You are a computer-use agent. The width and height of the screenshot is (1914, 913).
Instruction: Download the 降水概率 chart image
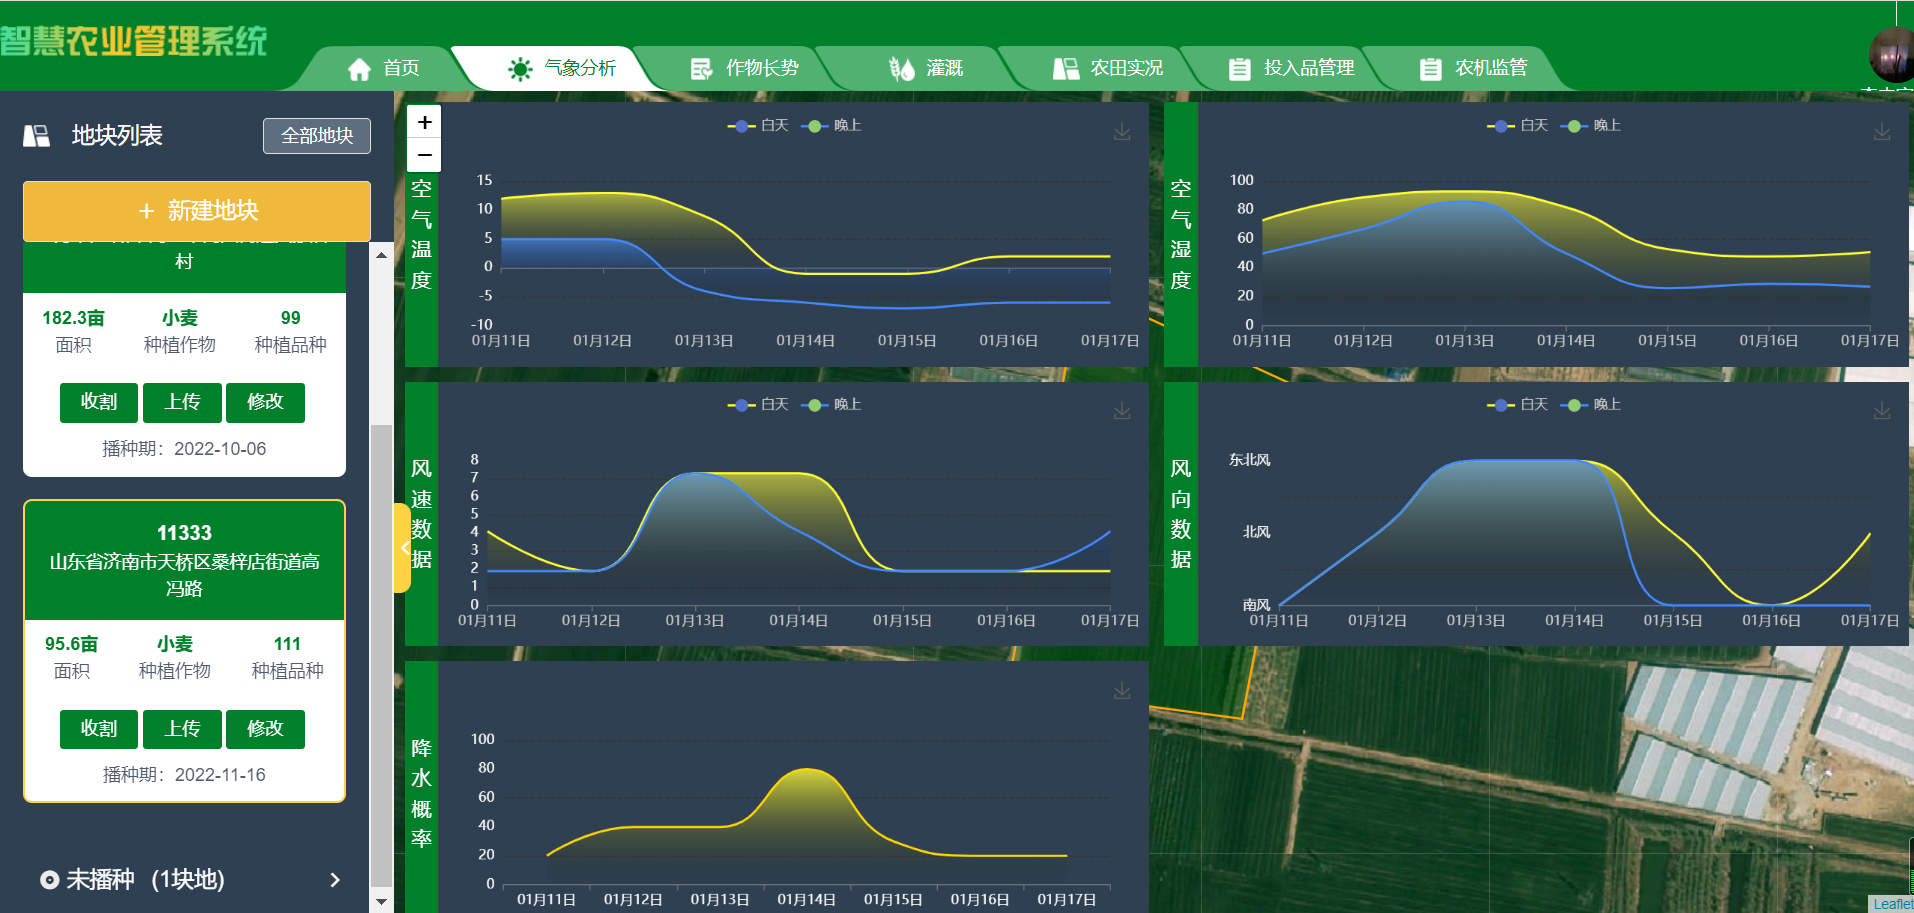(x=1122, y=691)
